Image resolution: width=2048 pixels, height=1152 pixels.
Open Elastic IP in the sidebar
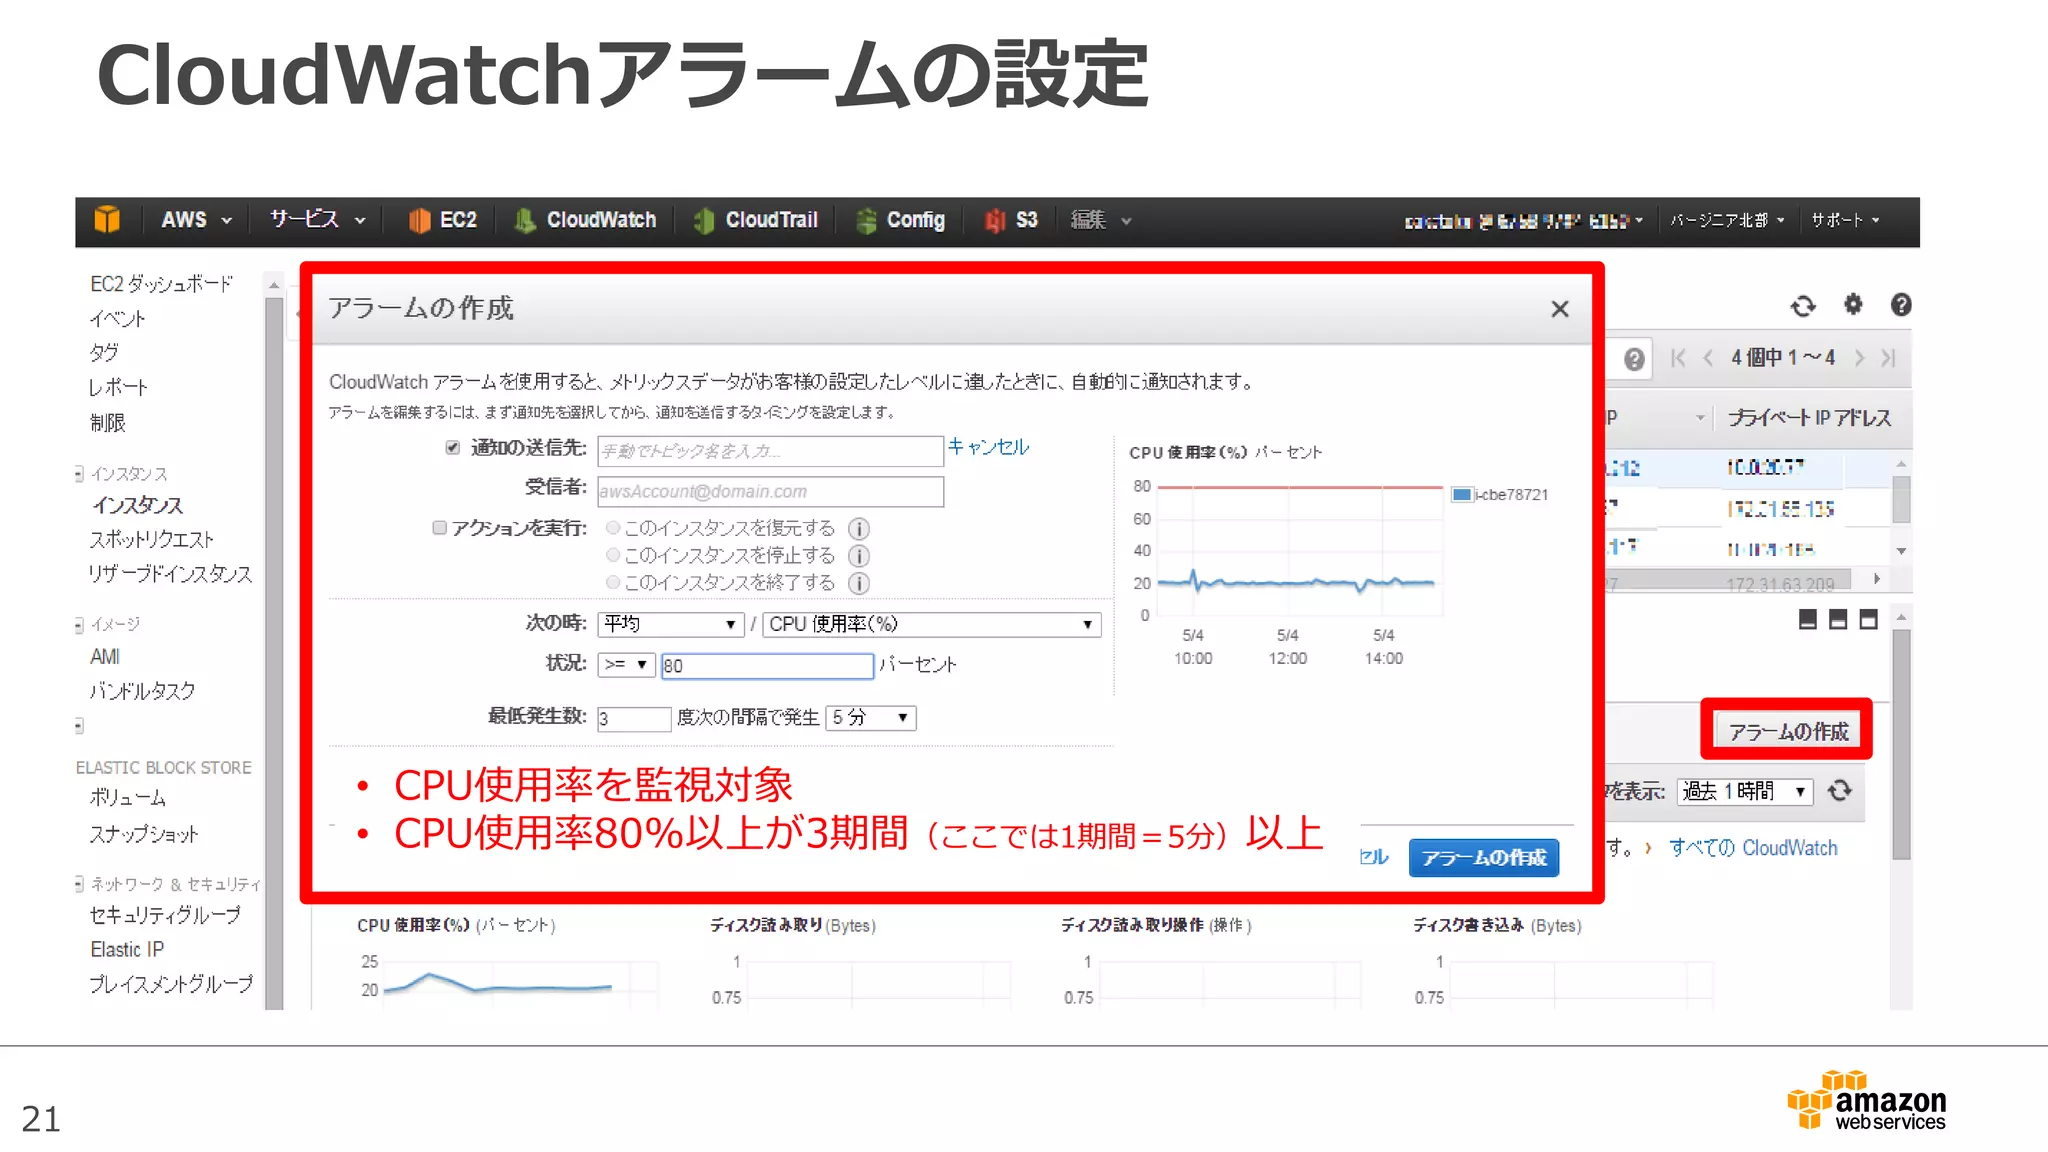(127, 950)
